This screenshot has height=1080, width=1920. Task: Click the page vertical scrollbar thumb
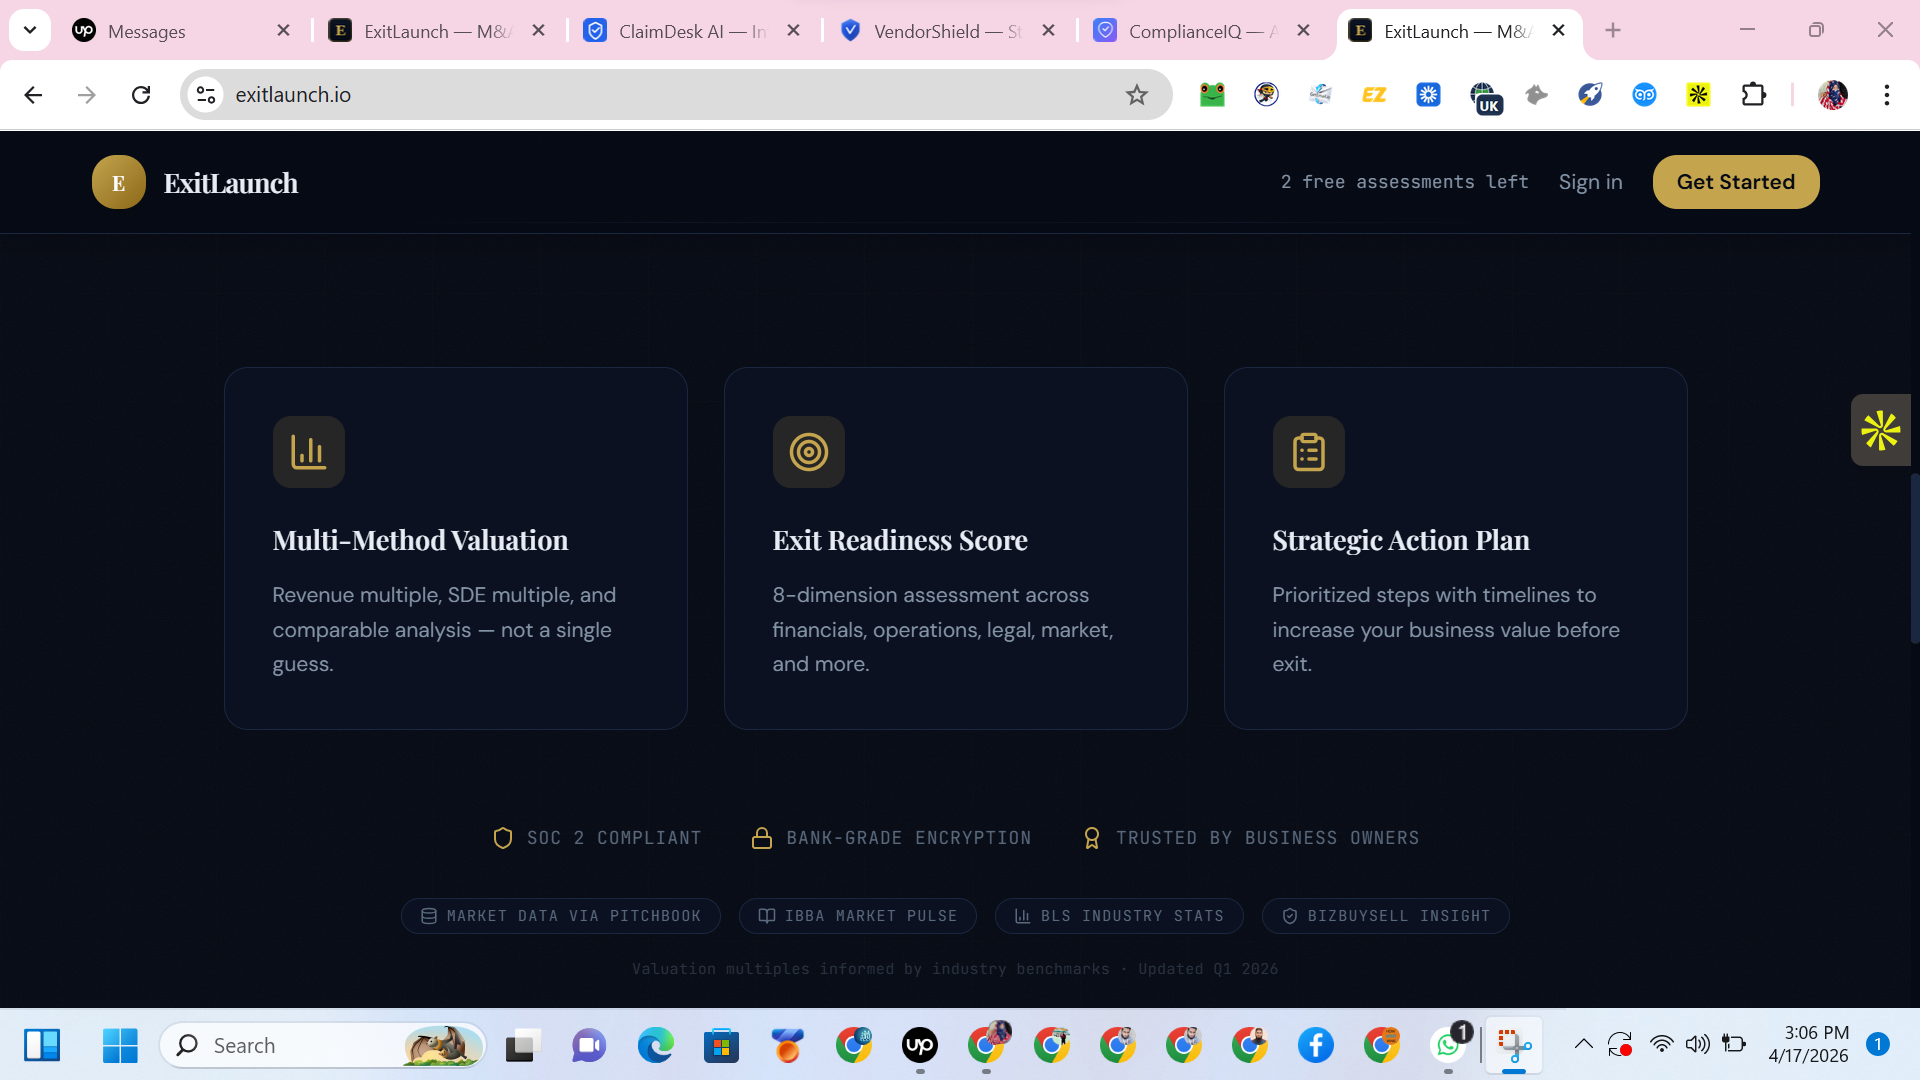(1914, 560)
